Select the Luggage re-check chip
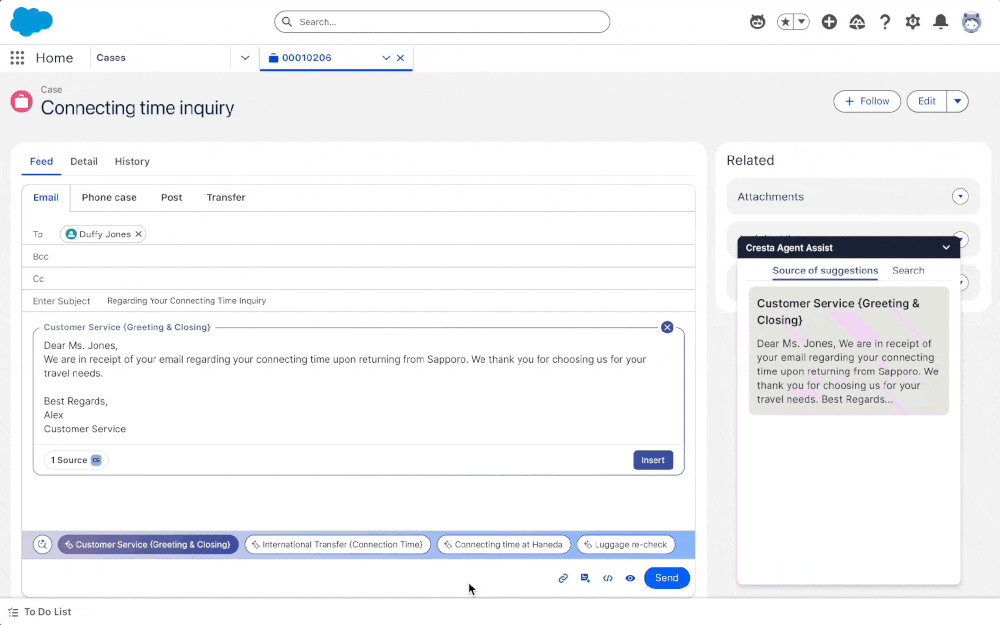The image size is (1000, 625). coord(626,545)
